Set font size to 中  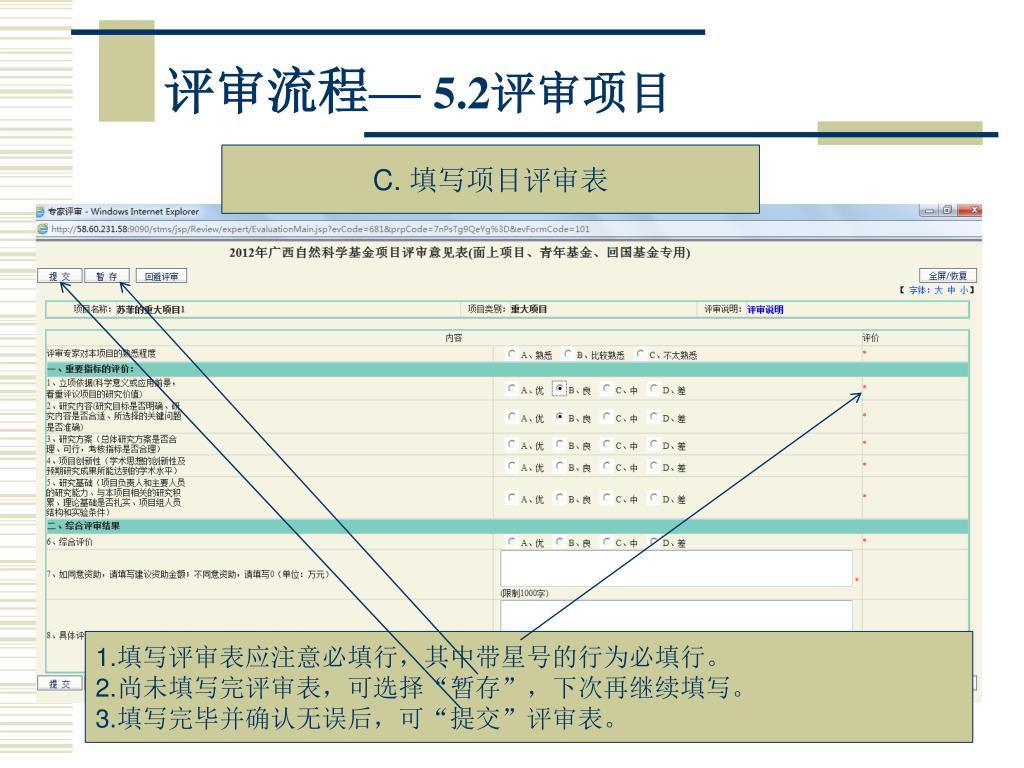(x=952, y=290)
